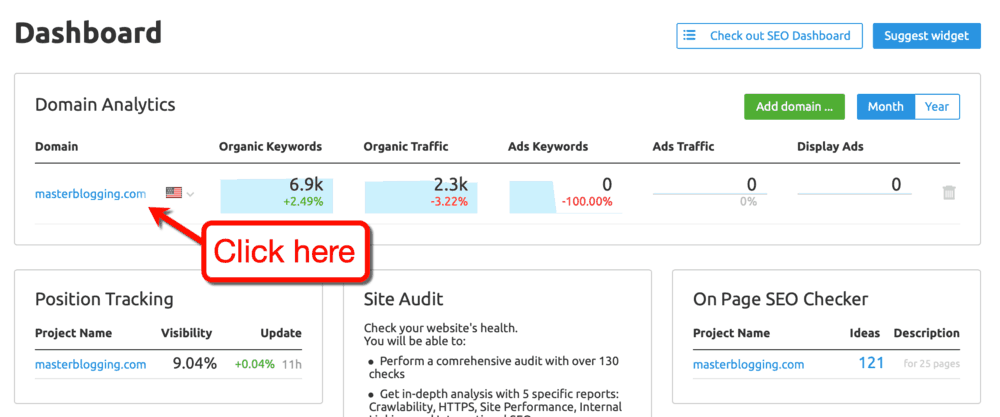Viewport: 1000px width, 417px height.
Task: Click the 'for 25 pages' description
Action: click(932, 364)
